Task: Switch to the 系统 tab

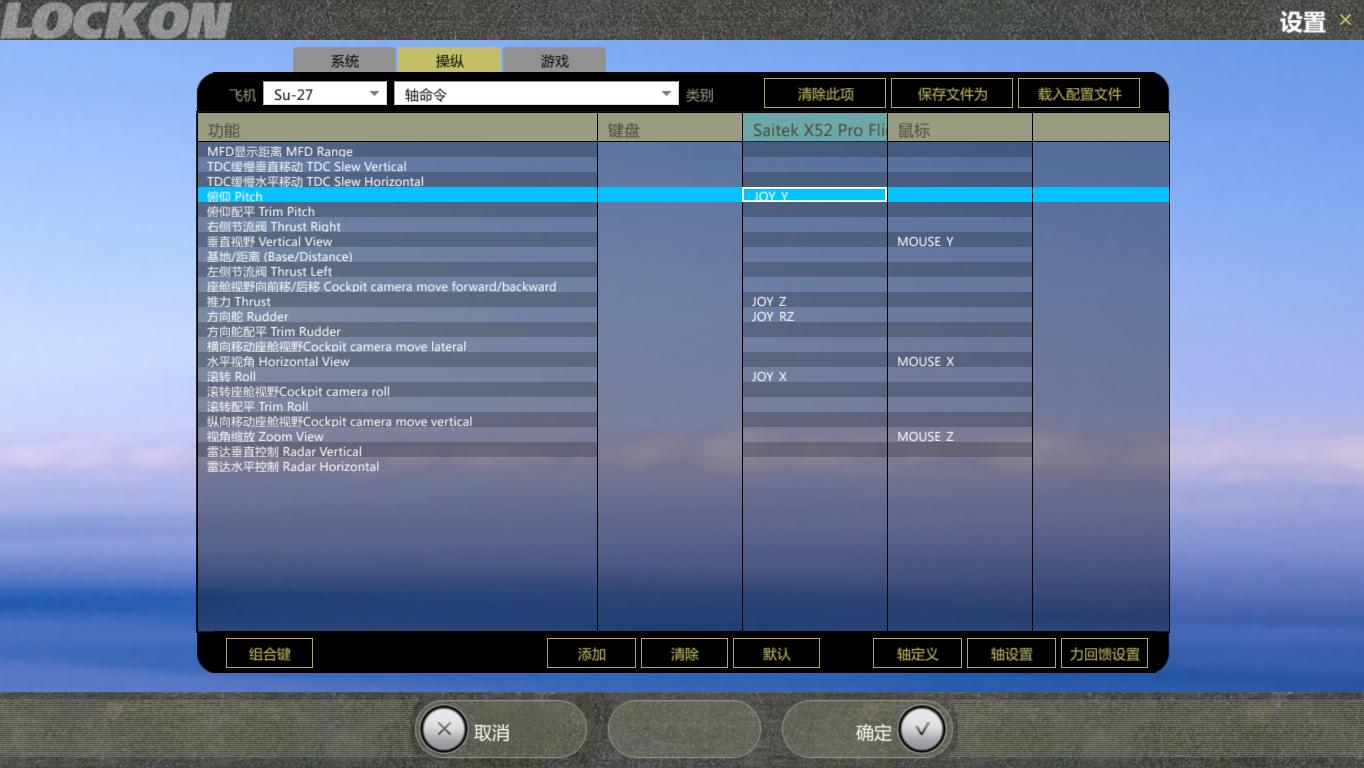Action: click(x=343, y=60)
